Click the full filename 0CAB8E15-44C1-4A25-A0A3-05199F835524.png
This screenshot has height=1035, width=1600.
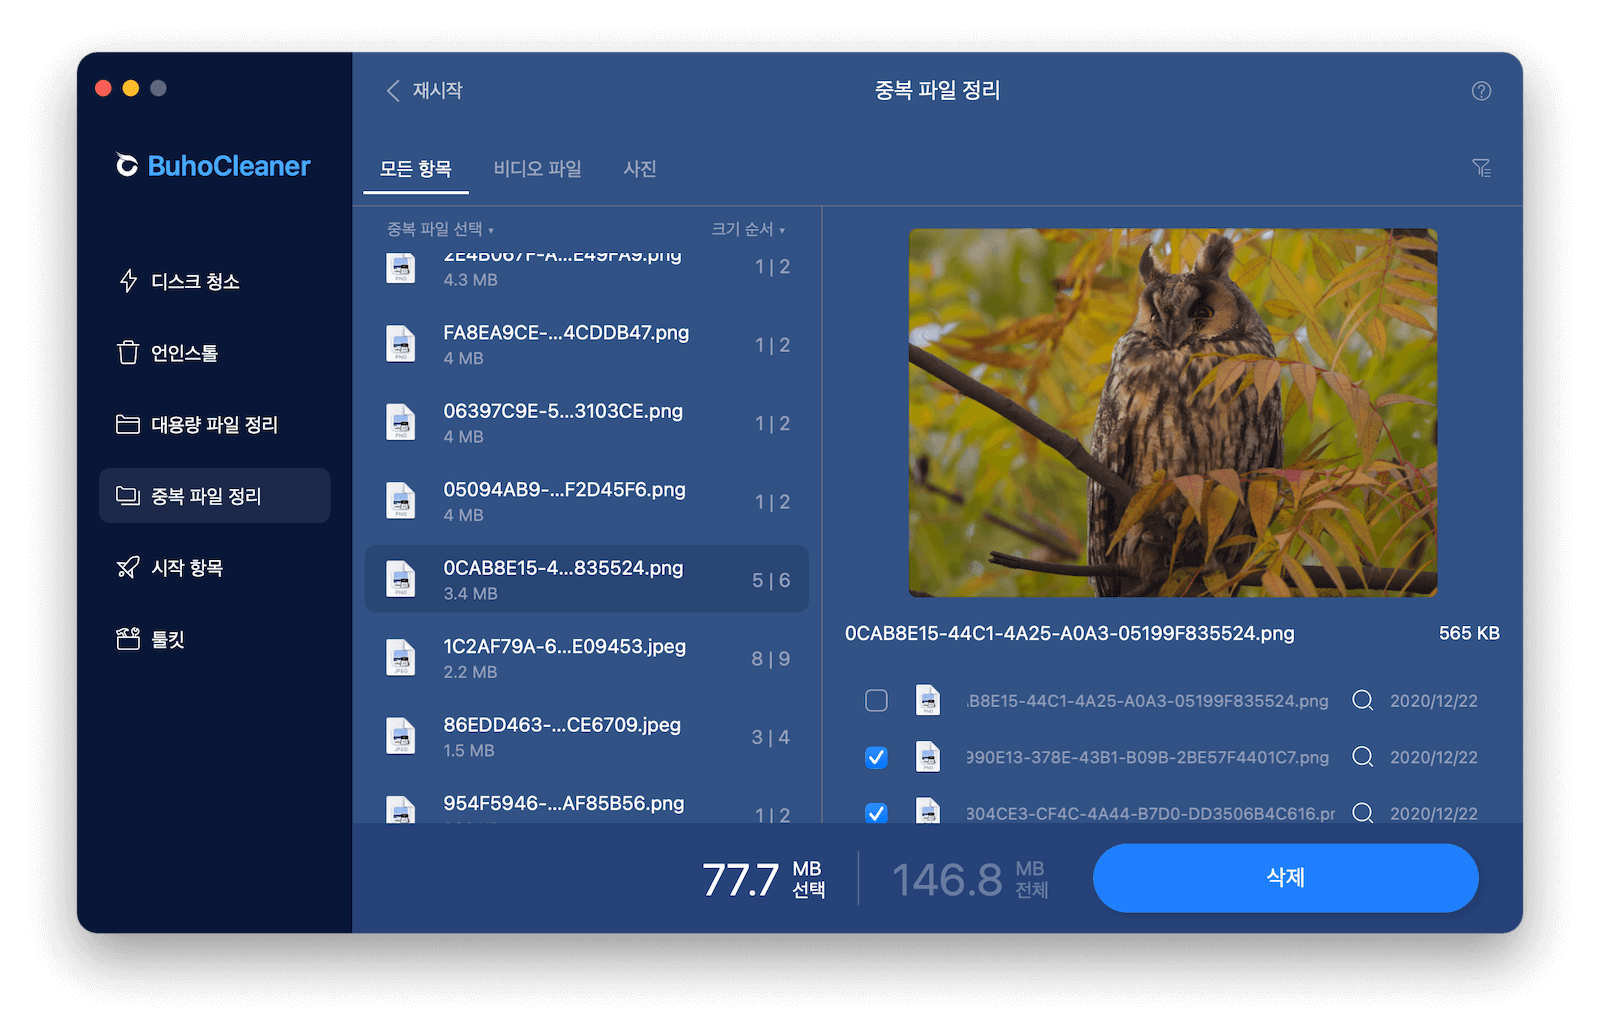pos(1069,633)
